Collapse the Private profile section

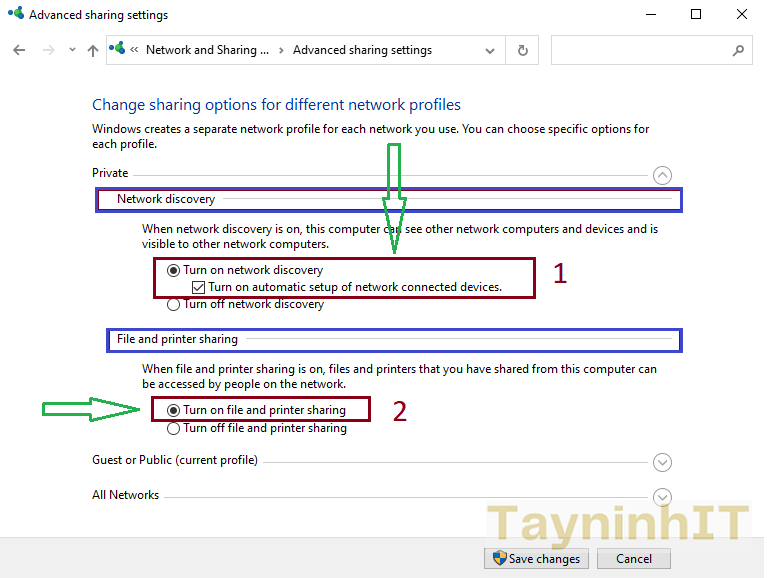(x=662, y=175)
